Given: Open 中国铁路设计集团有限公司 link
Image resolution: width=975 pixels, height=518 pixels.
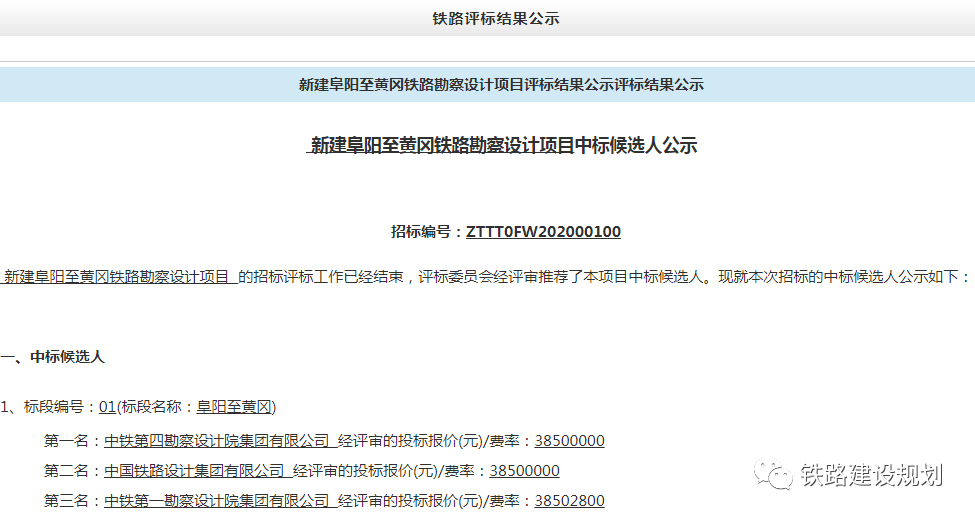Looking at the screenshot, I should pos(194,471).
